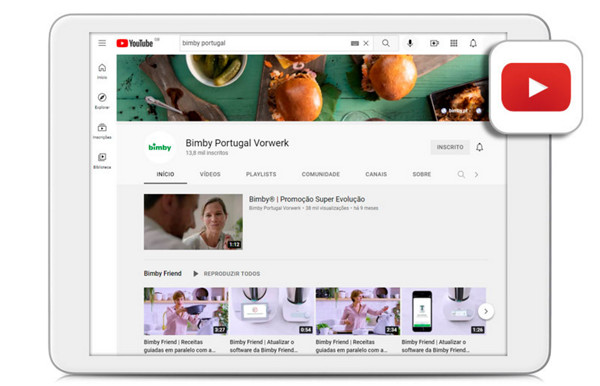The width and height of the screenshot is (600, 386).
Task: Open the Bimby Friend playlist heading
Action: tap(163, 273)
